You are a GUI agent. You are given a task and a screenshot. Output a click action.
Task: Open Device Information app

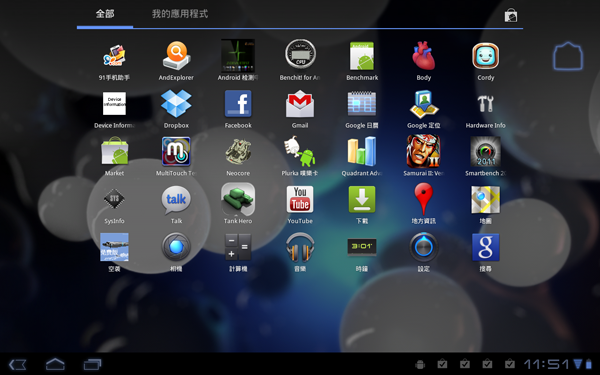point(114,103)
